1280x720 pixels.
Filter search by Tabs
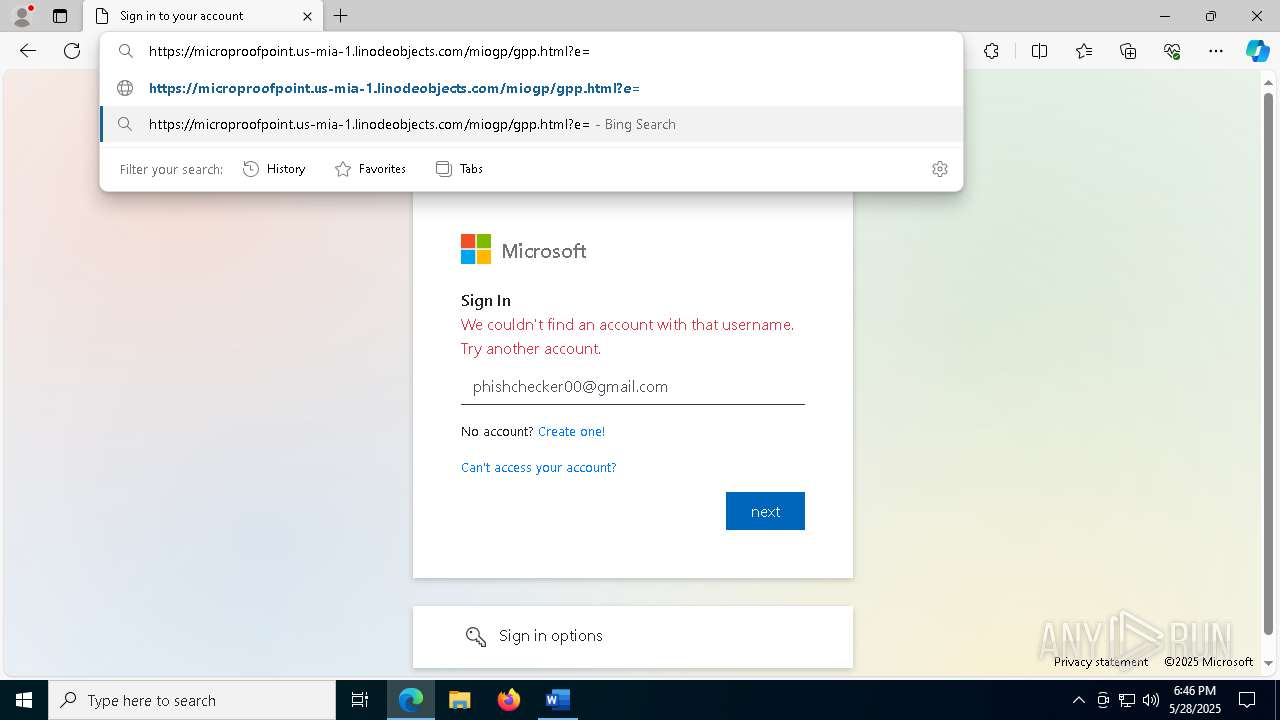[x=459, y=169]
